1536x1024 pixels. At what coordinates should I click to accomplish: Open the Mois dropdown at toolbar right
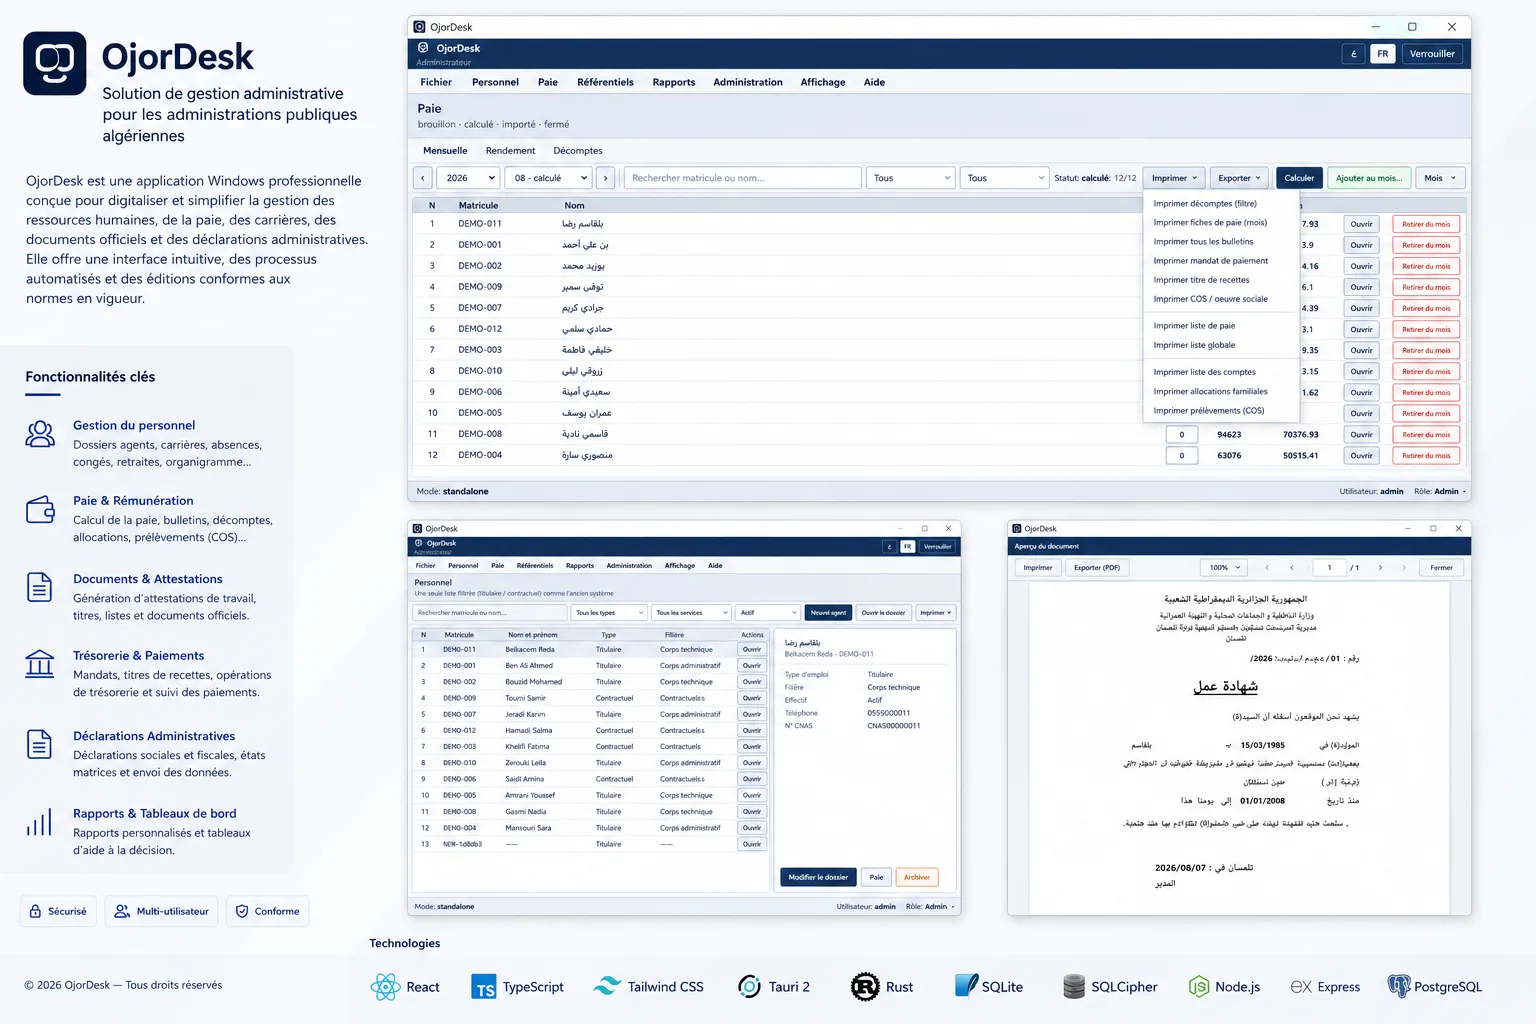click(1440, 178)
